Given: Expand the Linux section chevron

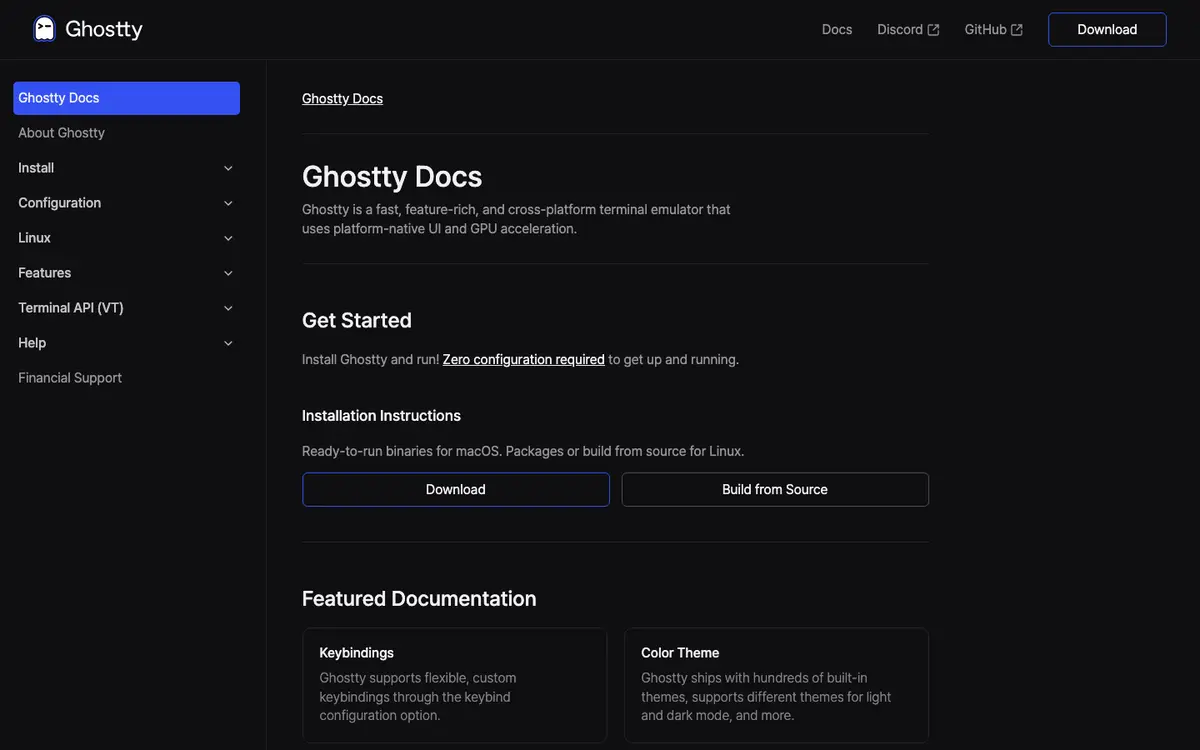Looking at the screenshot, I should click(x=228, y=238).
